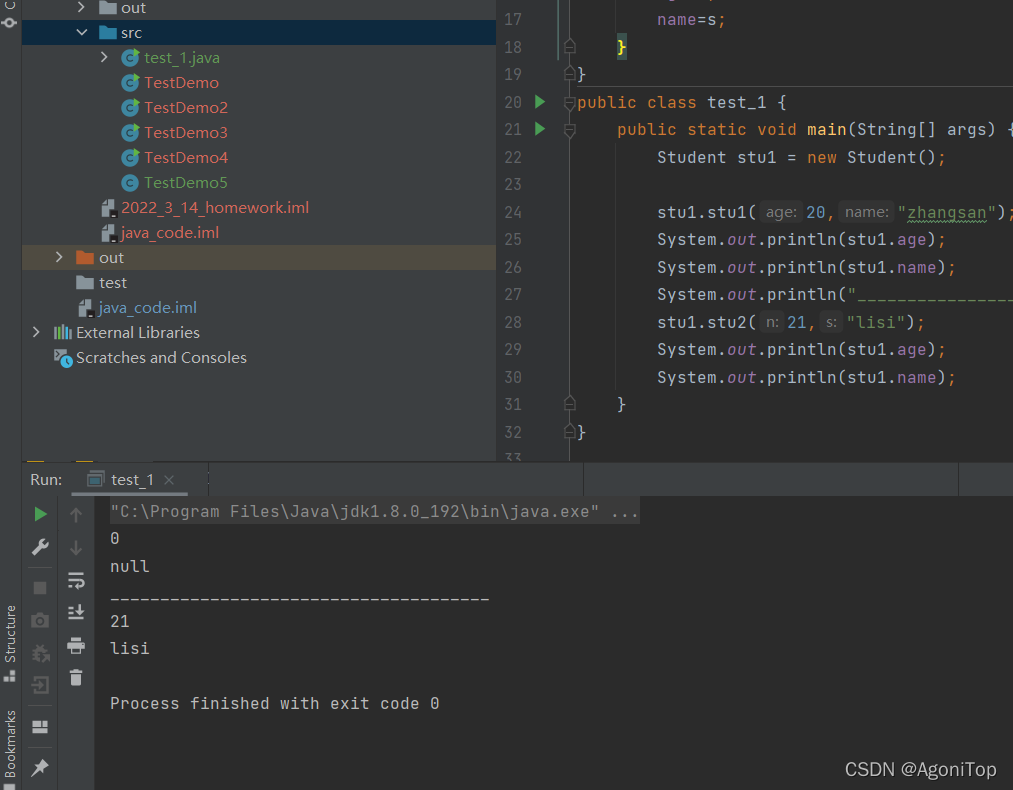
Task: Click the orange out folder icon
Action: (85, 258)
